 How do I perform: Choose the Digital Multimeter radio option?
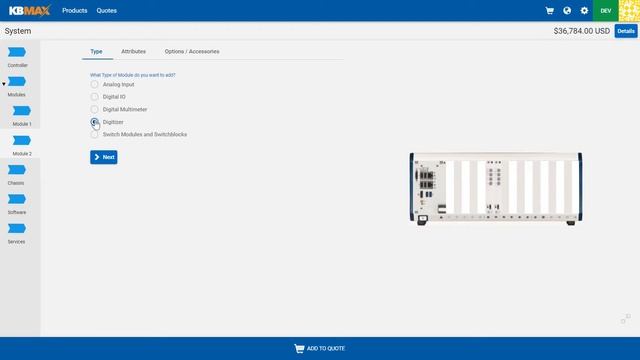94,109
